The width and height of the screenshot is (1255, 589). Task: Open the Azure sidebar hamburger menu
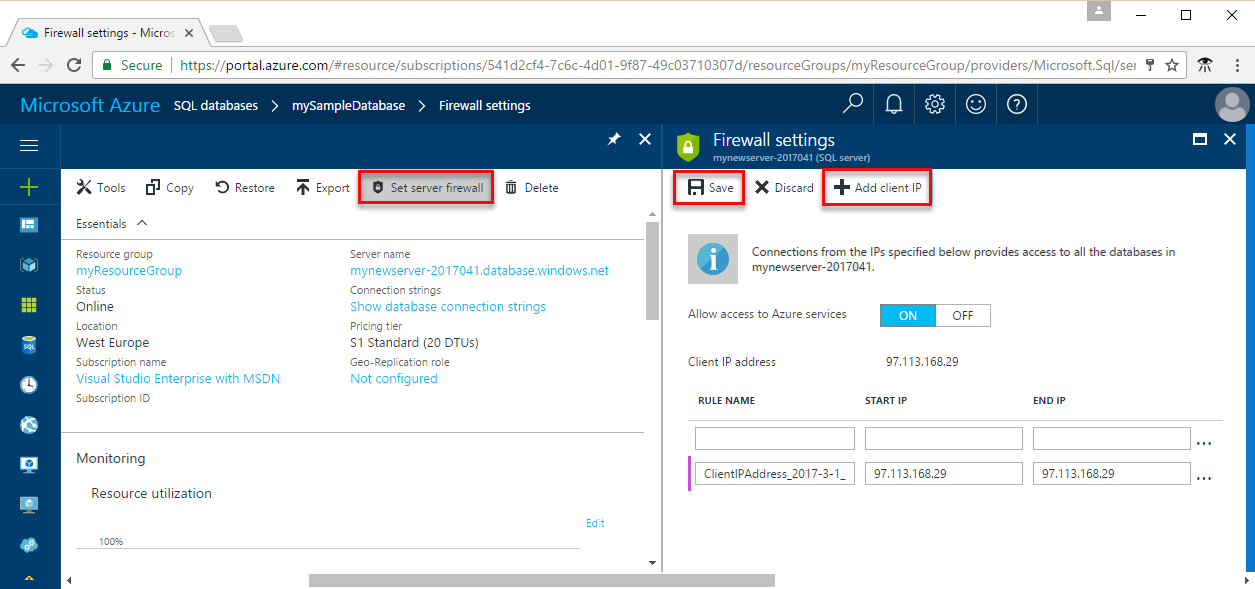point(29,146)
